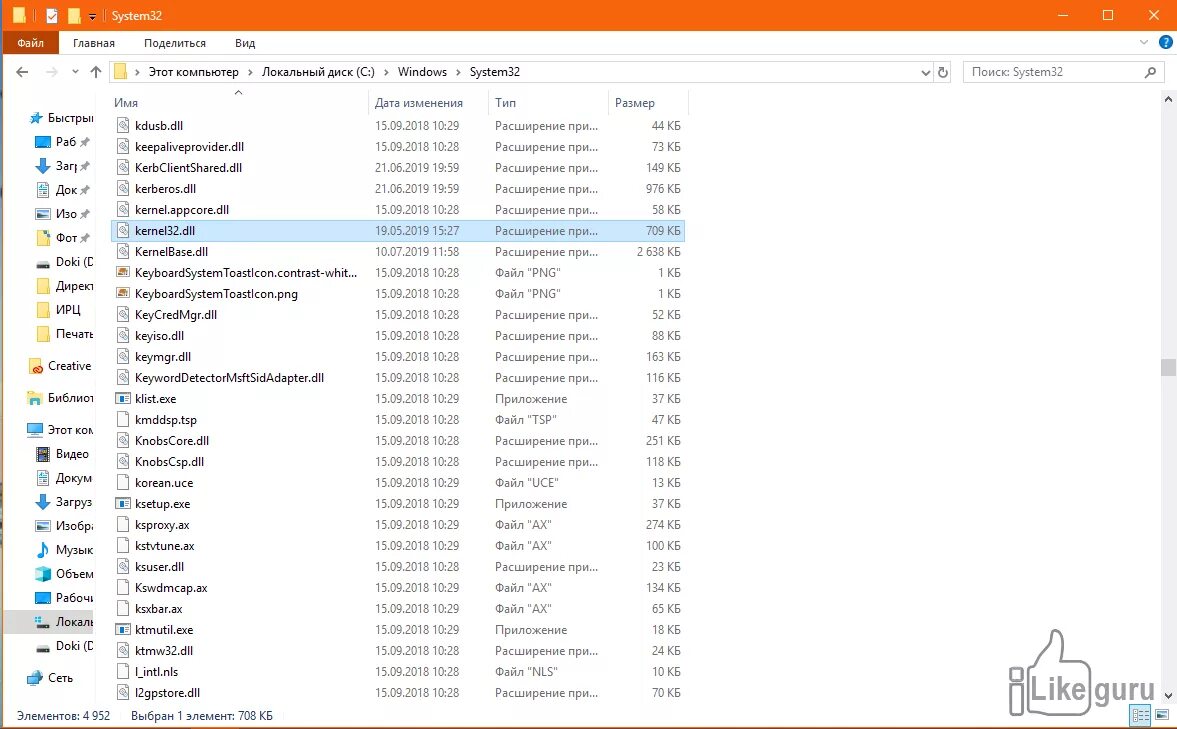This screenshot has width=1177, height=729.
Task: Select the kerberos.dll file
Action: coord(398,188)
